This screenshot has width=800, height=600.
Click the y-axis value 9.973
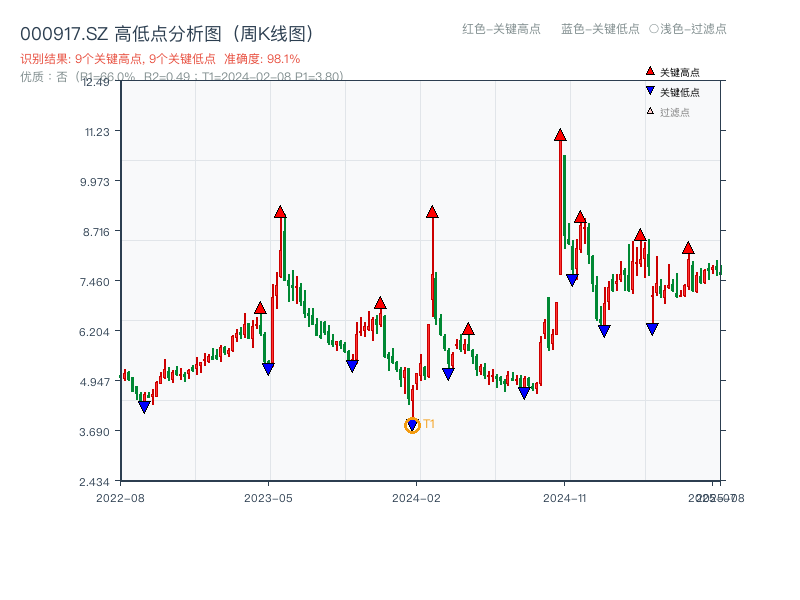point(94,182)
